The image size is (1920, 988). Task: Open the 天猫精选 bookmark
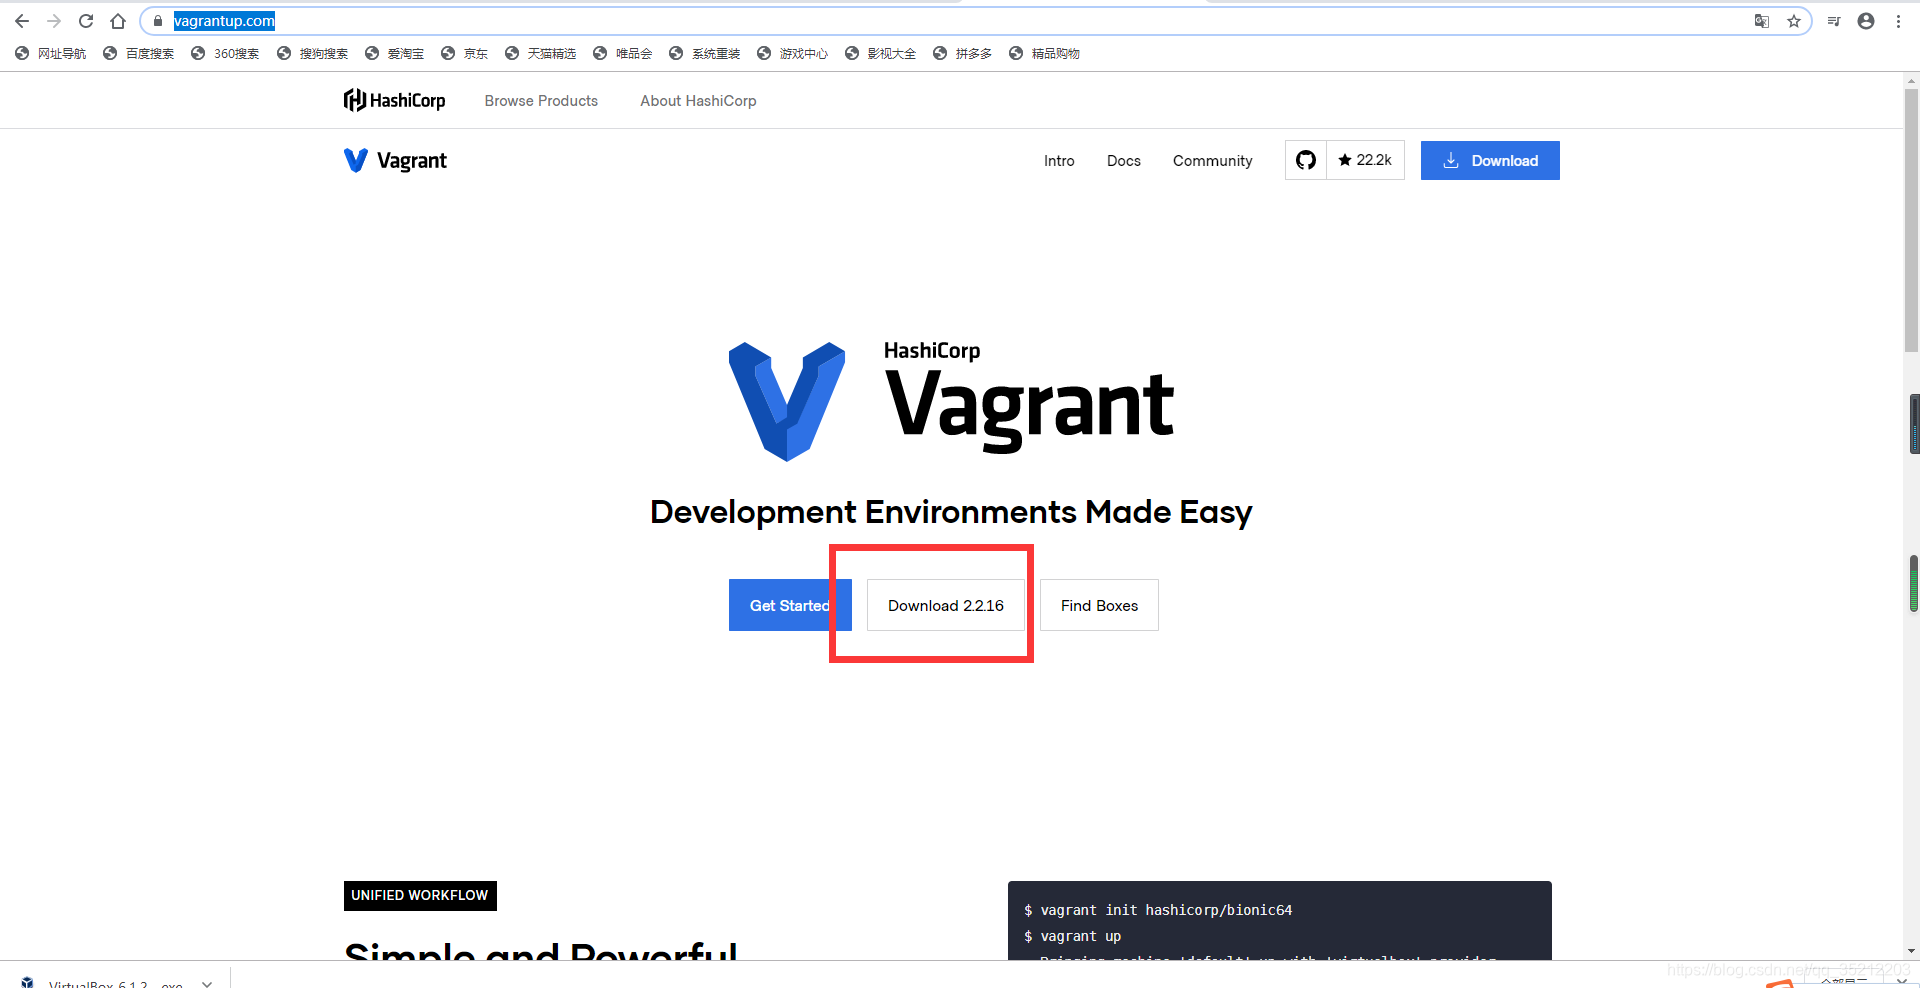coord(541,53)
